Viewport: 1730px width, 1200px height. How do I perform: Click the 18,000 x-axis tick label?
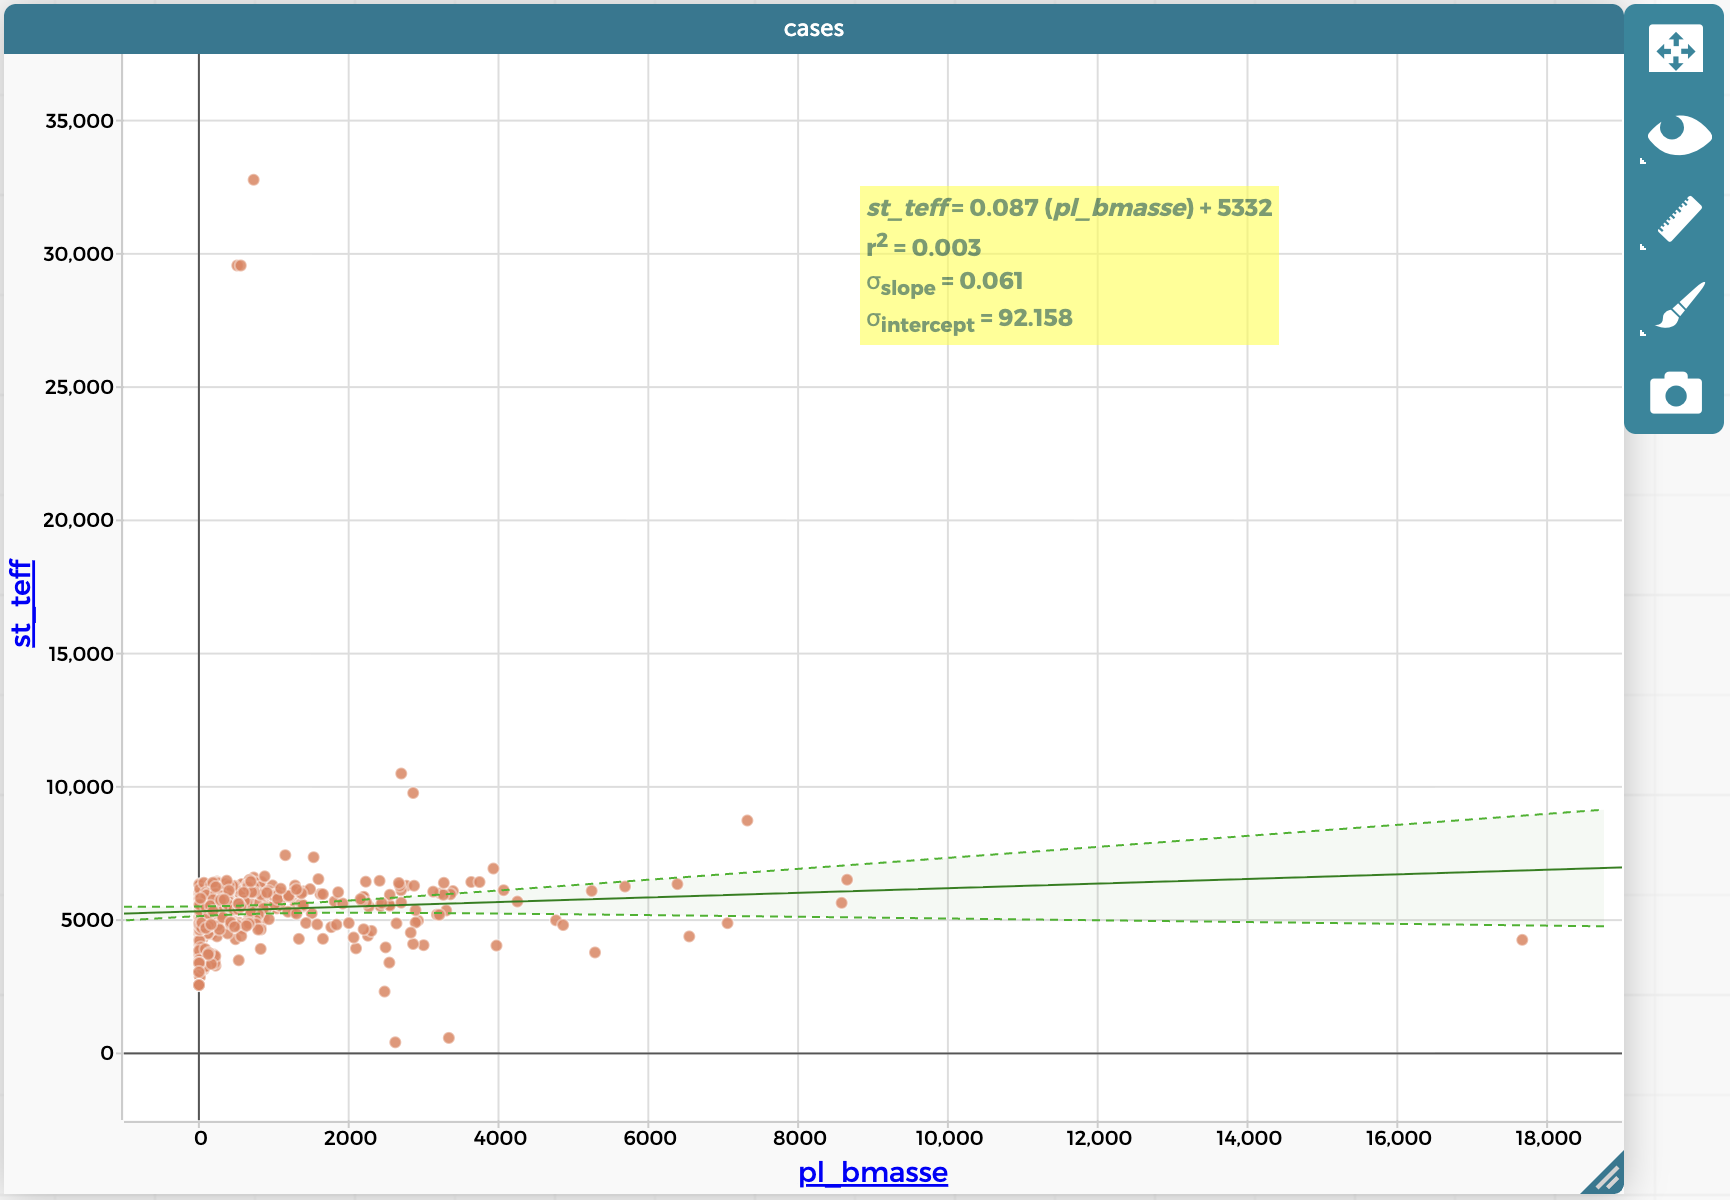[1547, 1138]
